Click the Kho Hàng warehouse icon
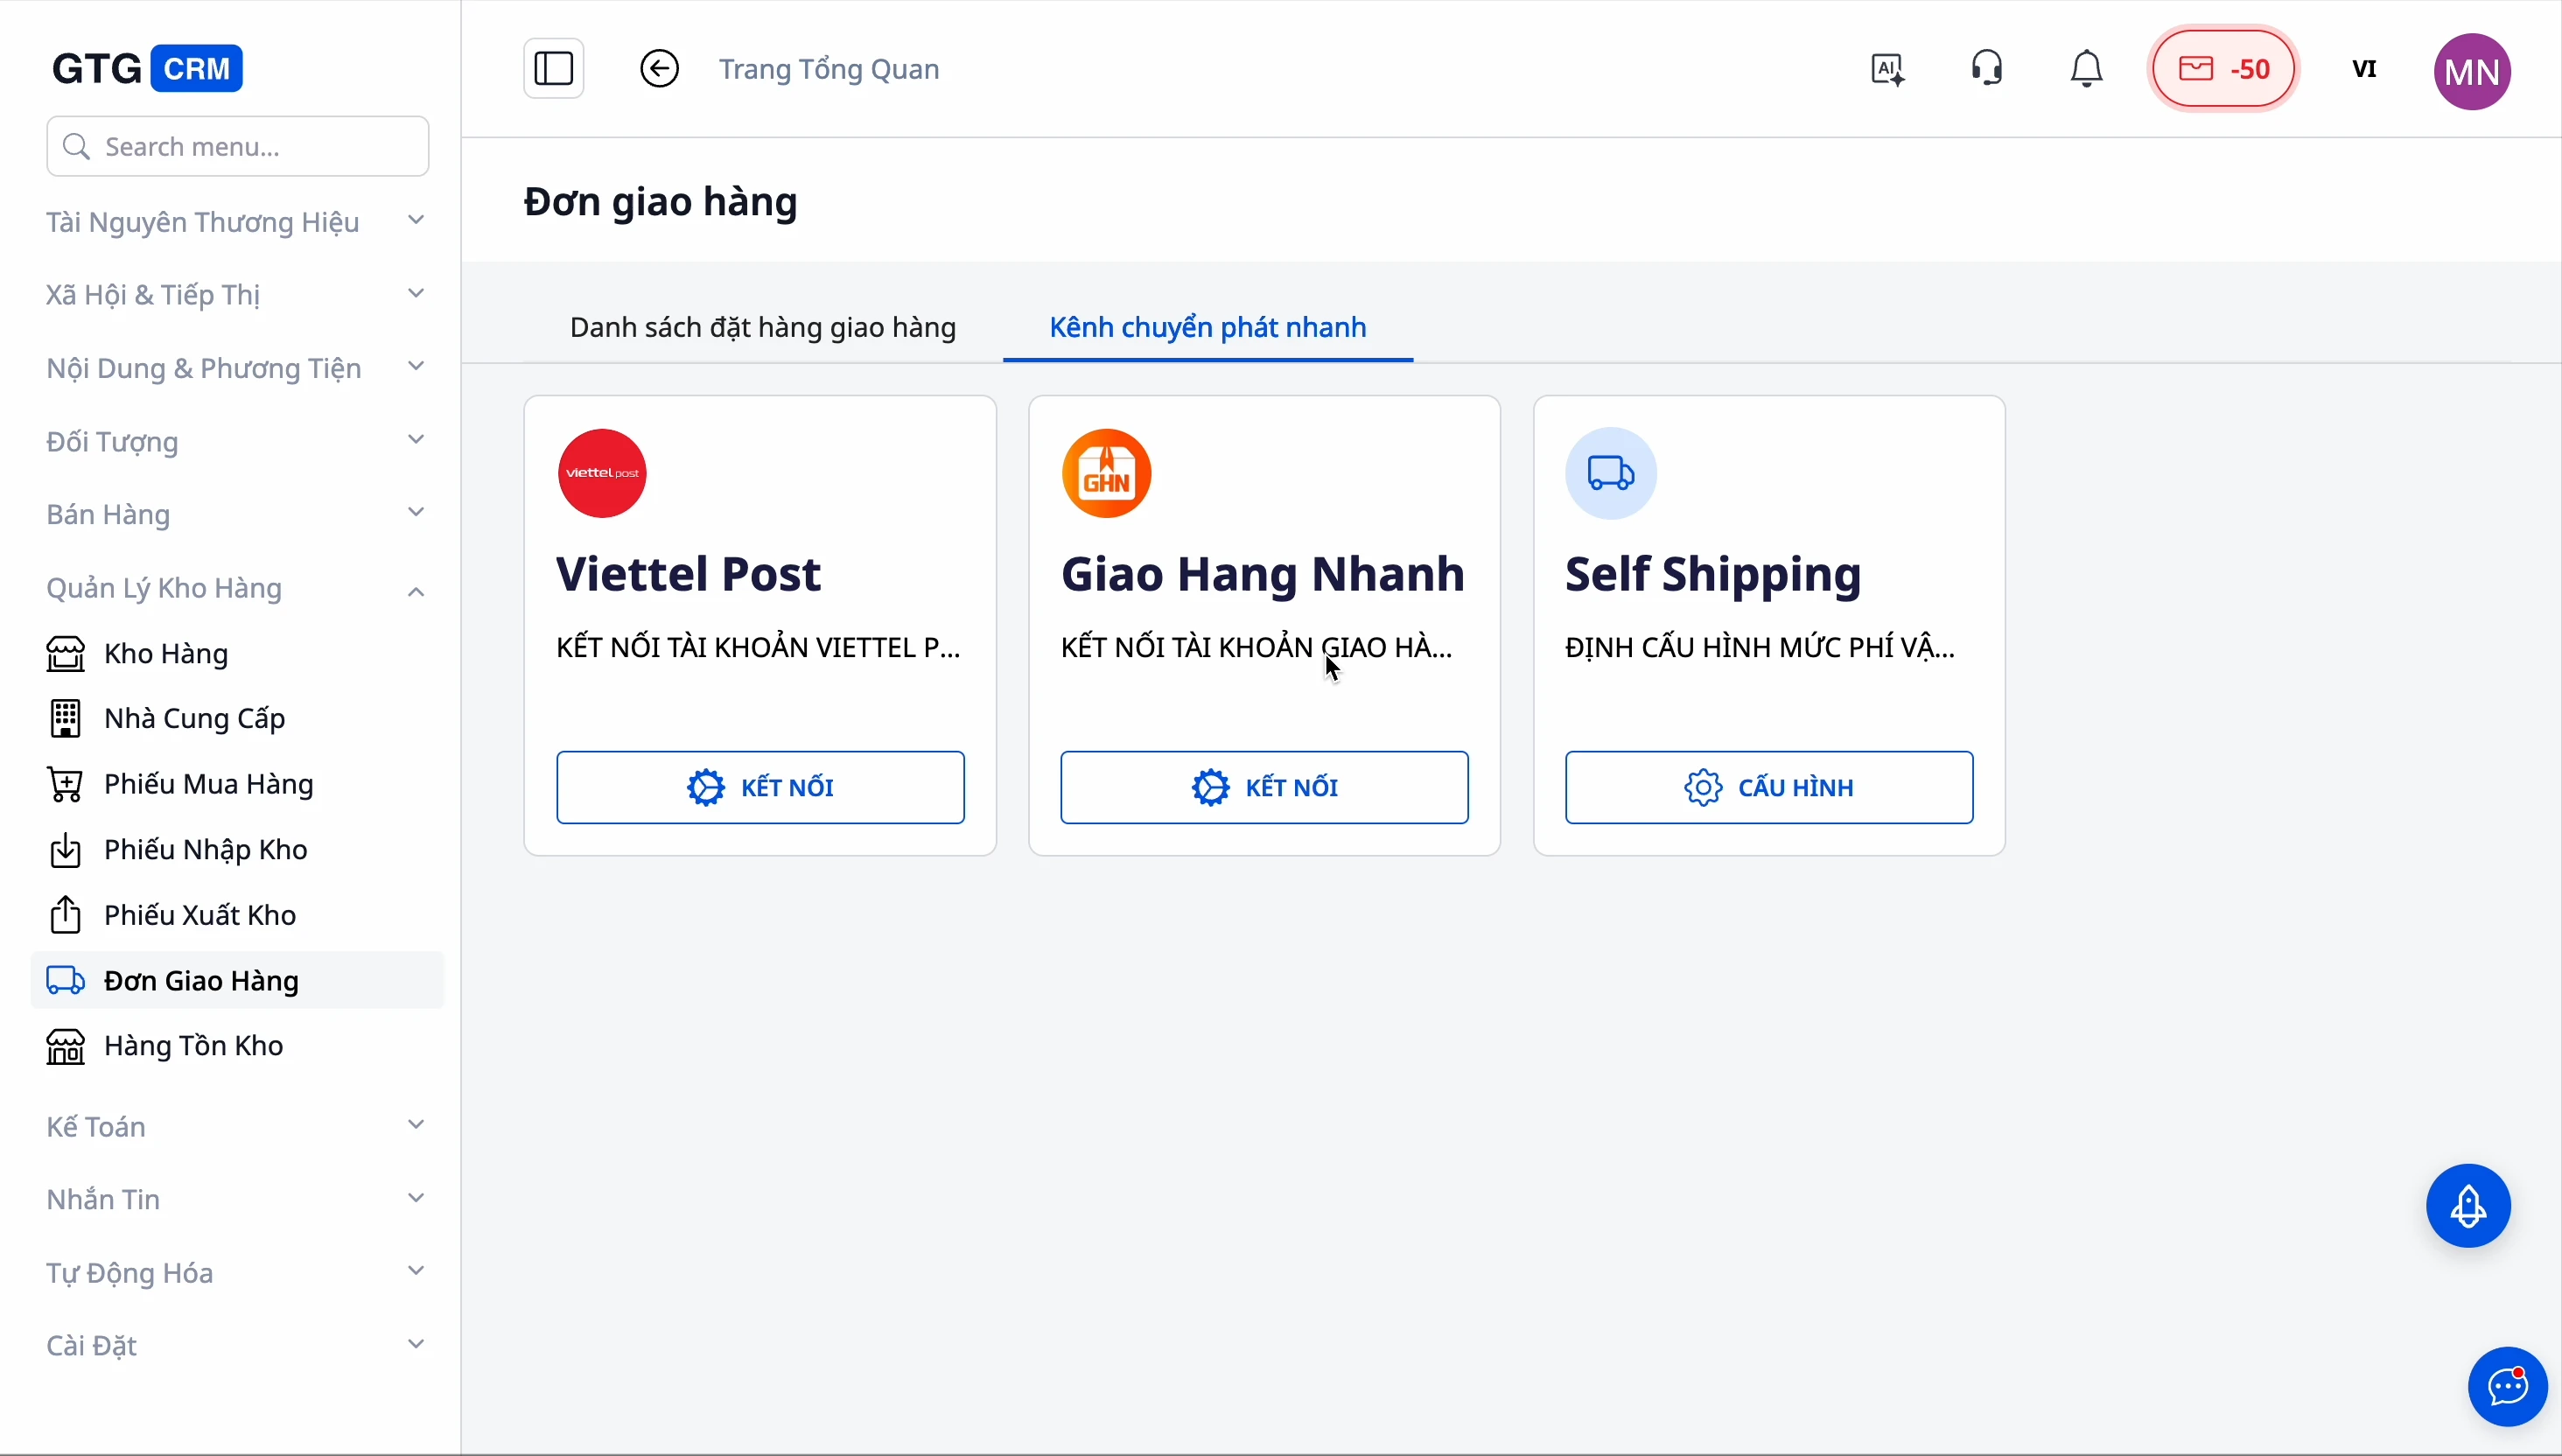Screen dimensions: 2562x1456 point(64,653)
